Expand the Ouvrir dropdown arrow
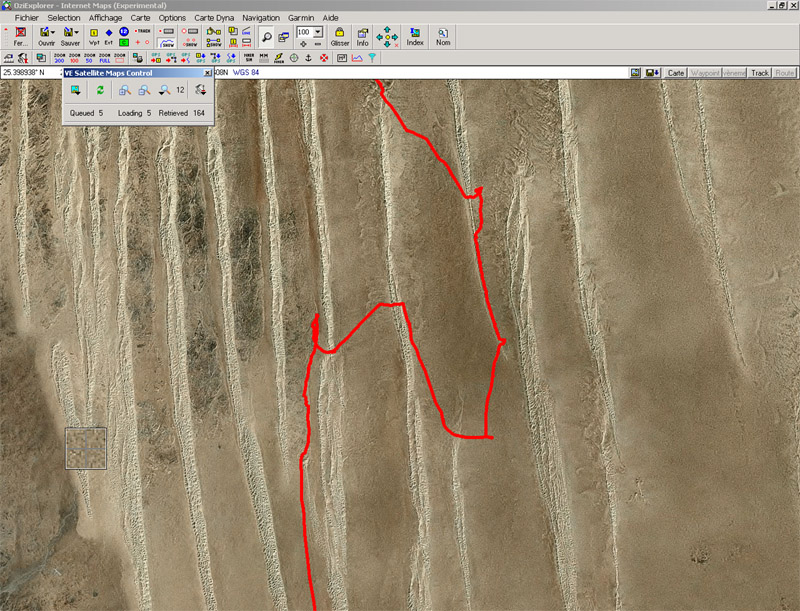This screenshot has width=800, height=611. point(53,33)
